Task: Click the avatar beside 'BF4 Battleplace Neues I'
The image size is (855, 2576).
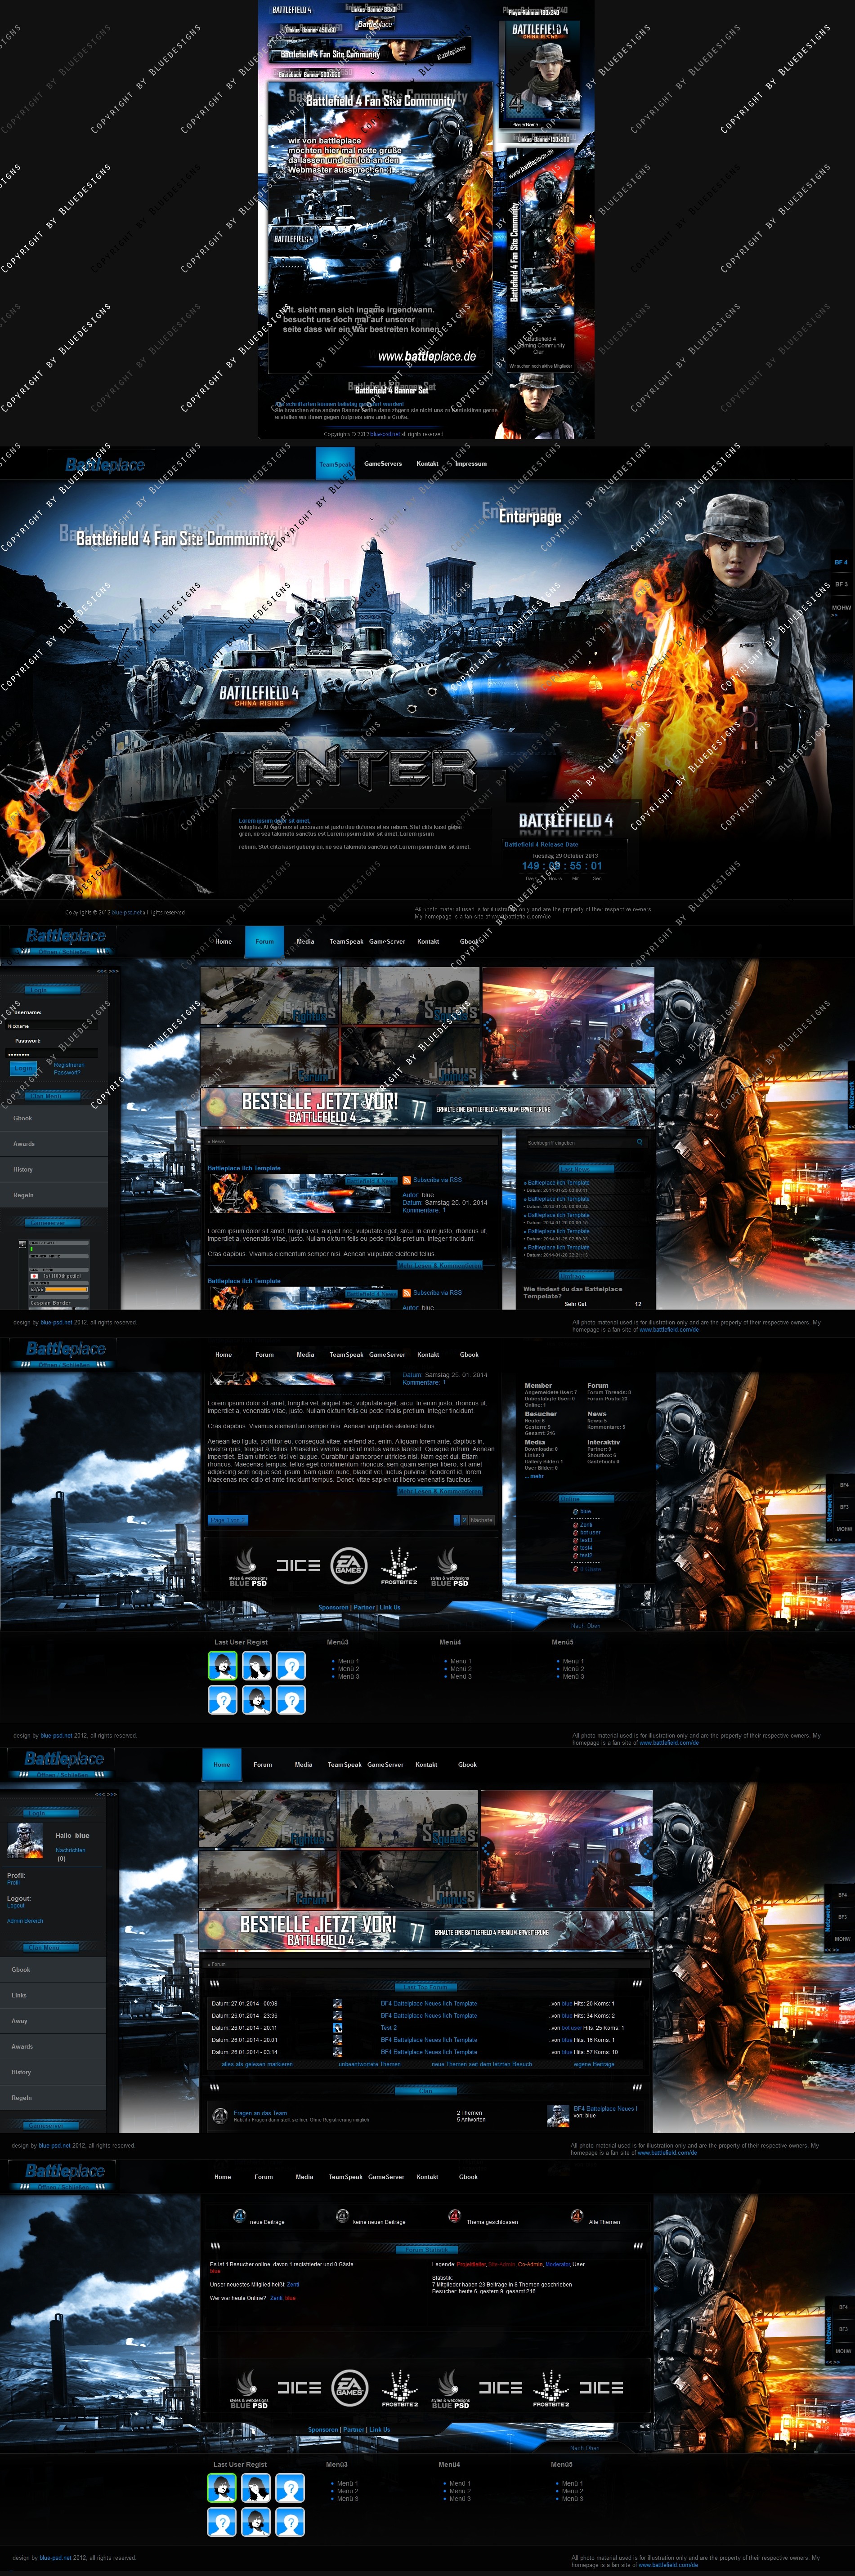Action: coord(558,2115)
